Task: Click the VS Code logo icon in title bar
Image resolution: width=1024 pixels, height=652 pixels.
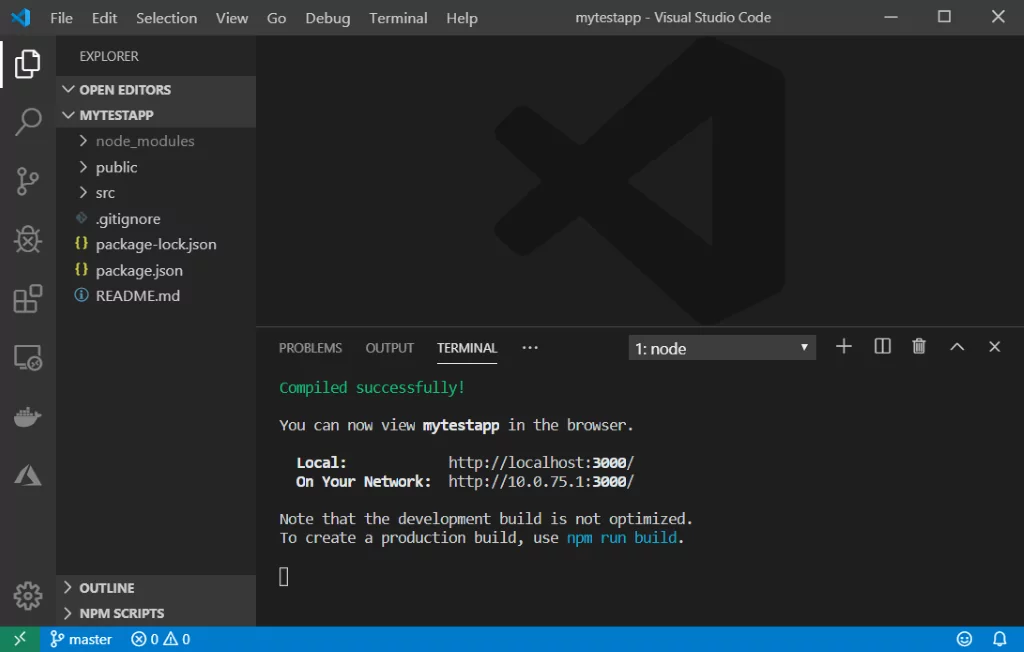Action: pyautogui.click(x=21, y=18)
